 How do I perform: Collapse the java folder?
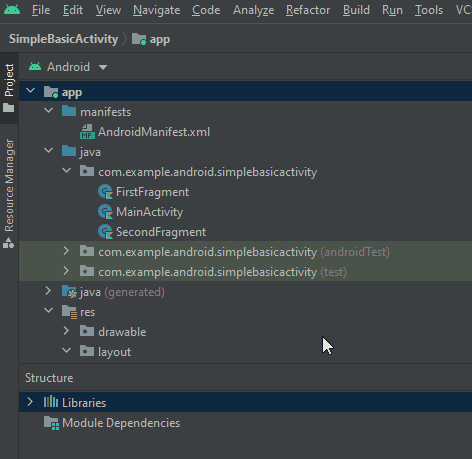pyautogui.click(x=49, y=150)
